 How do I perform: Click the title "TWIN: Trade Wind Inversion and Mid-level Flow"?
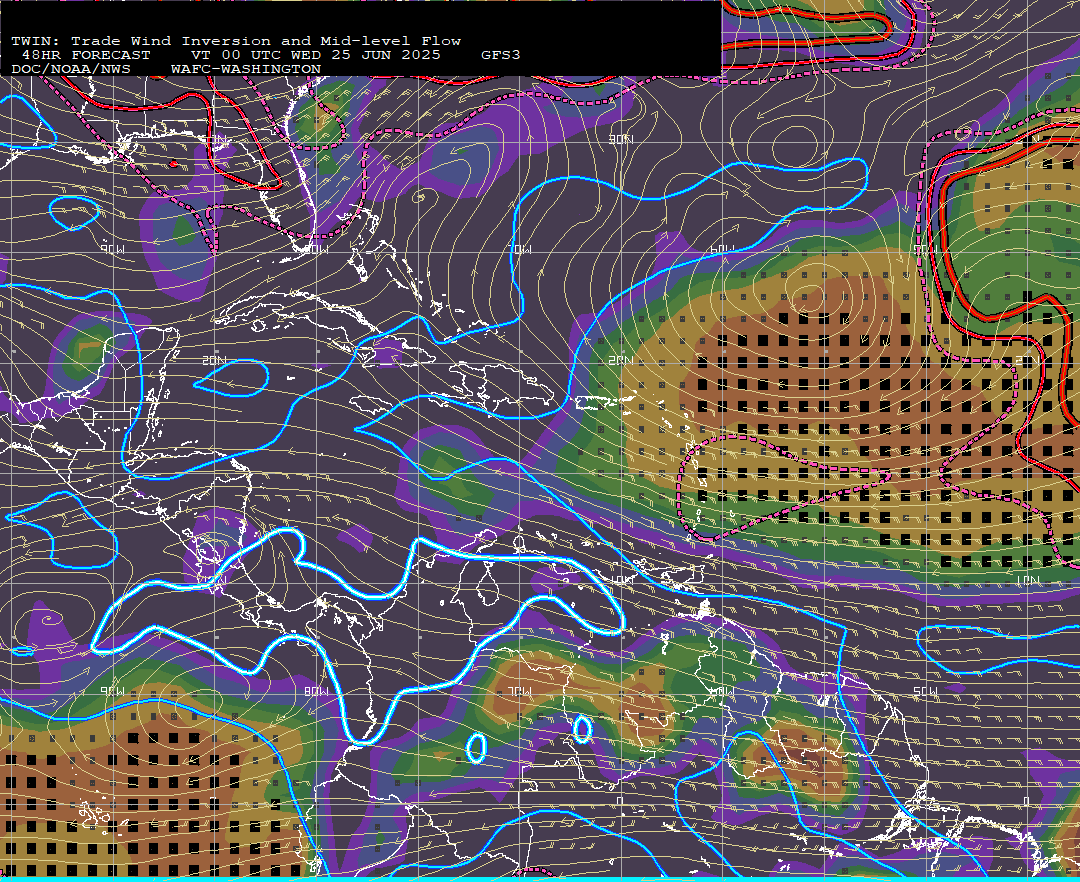click(236, 41)
